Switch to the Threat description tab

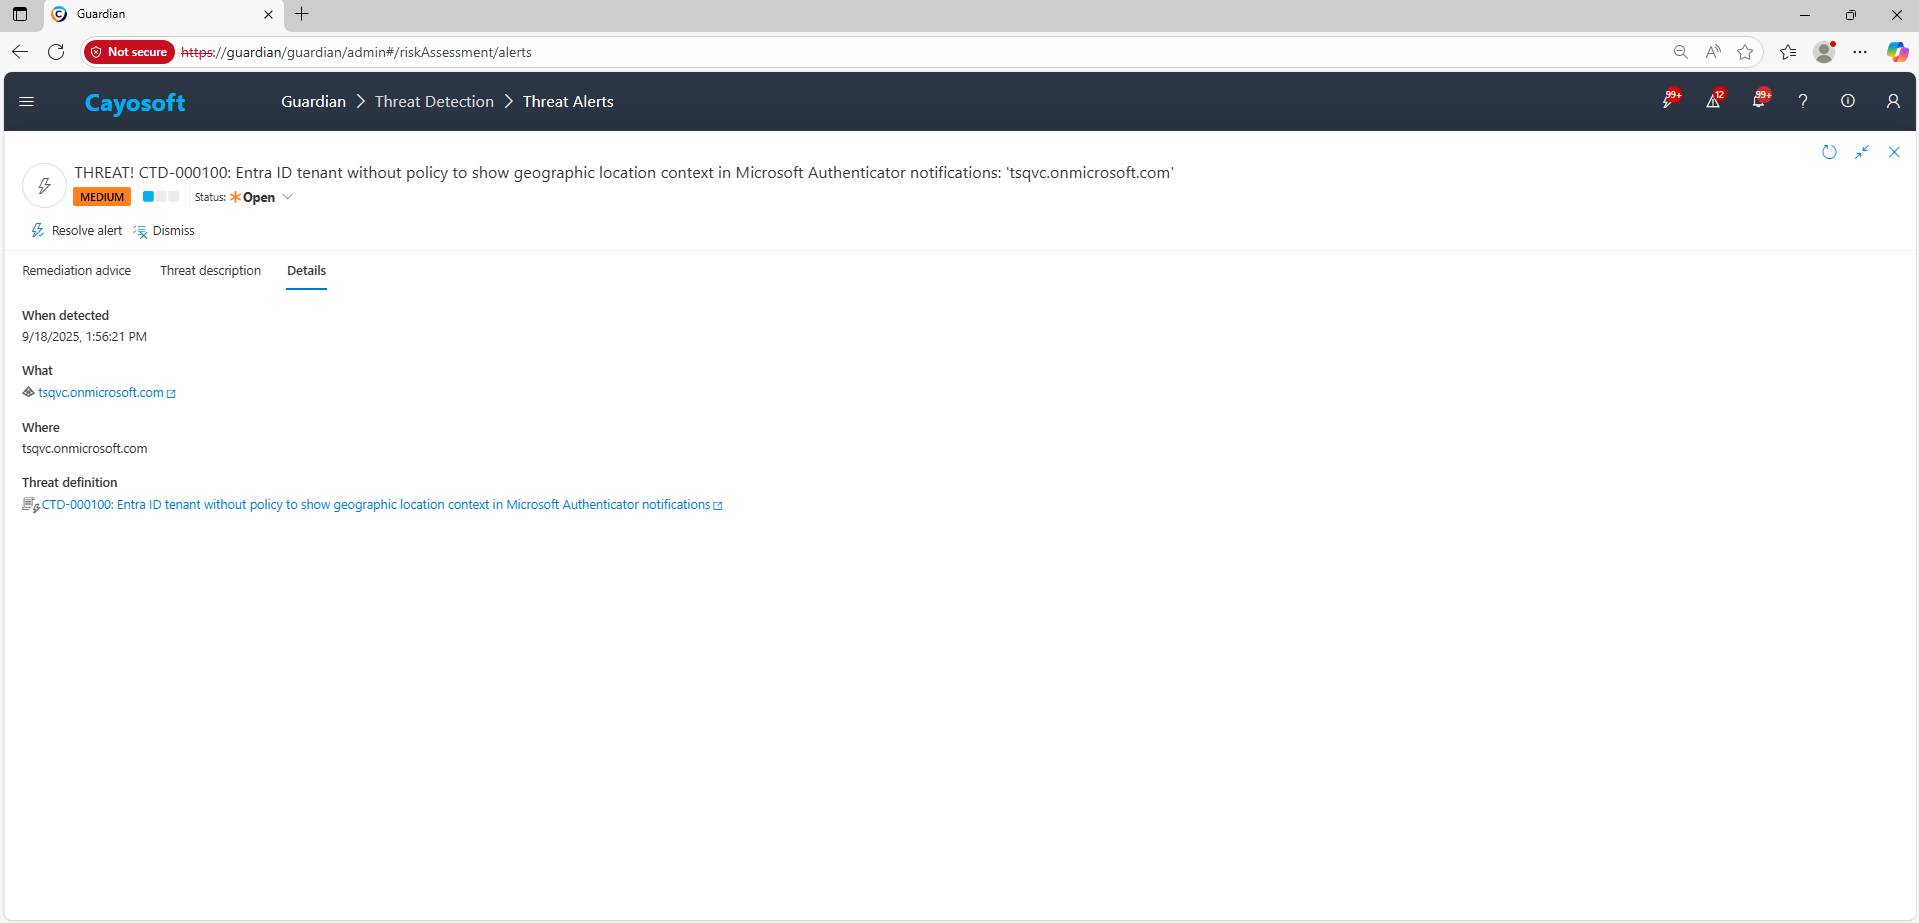(210, 271)
